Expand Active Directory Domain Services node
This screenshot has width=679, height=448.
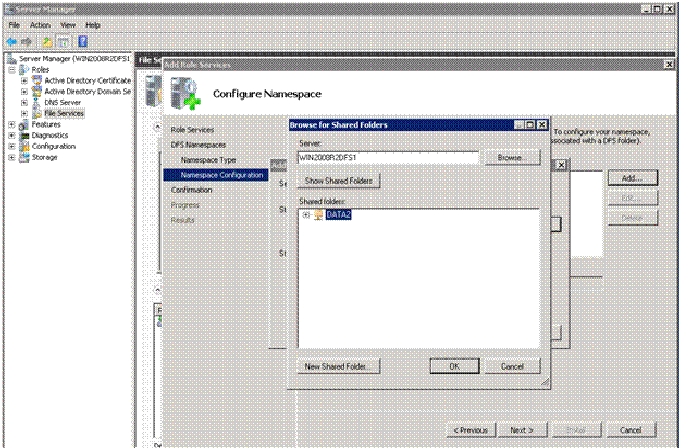point(24,91)
